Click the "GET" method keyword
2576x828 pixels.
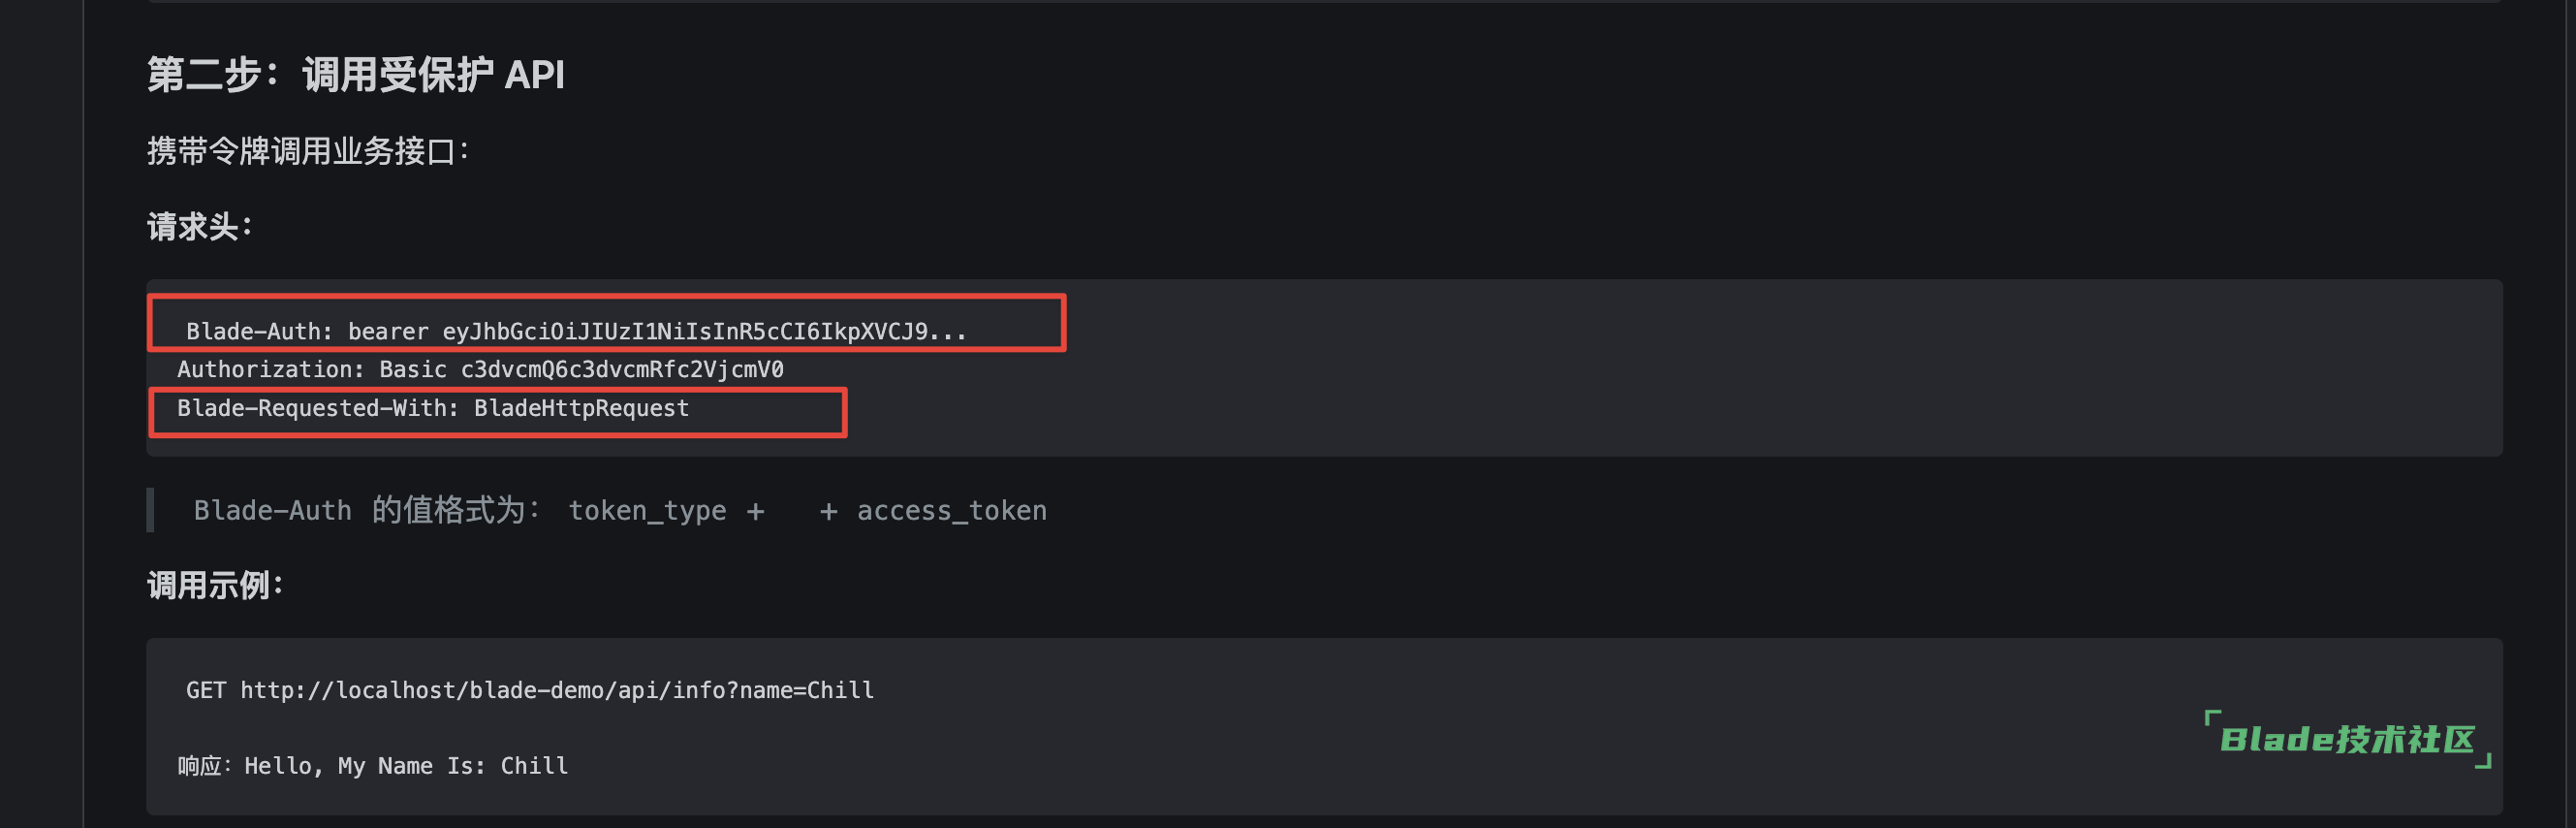pos(206,690)
